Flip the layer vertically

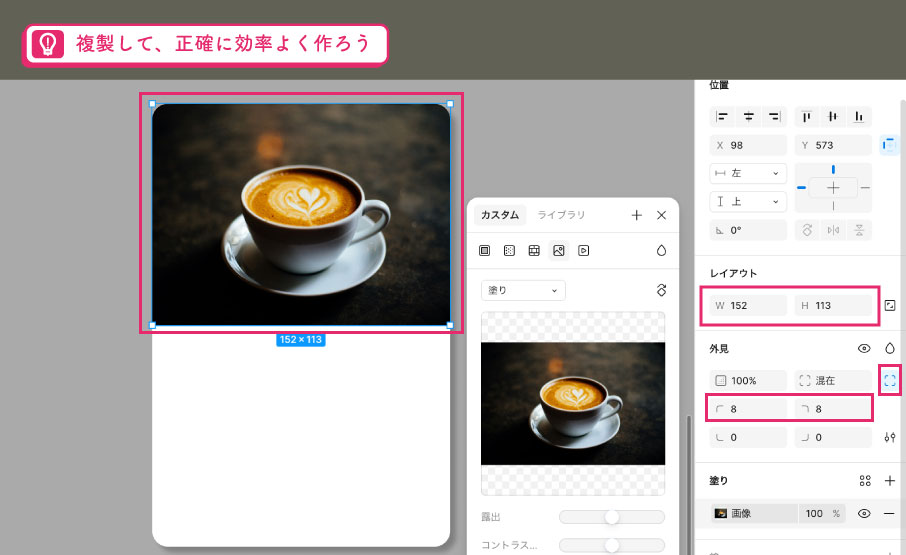pos(859,230)
